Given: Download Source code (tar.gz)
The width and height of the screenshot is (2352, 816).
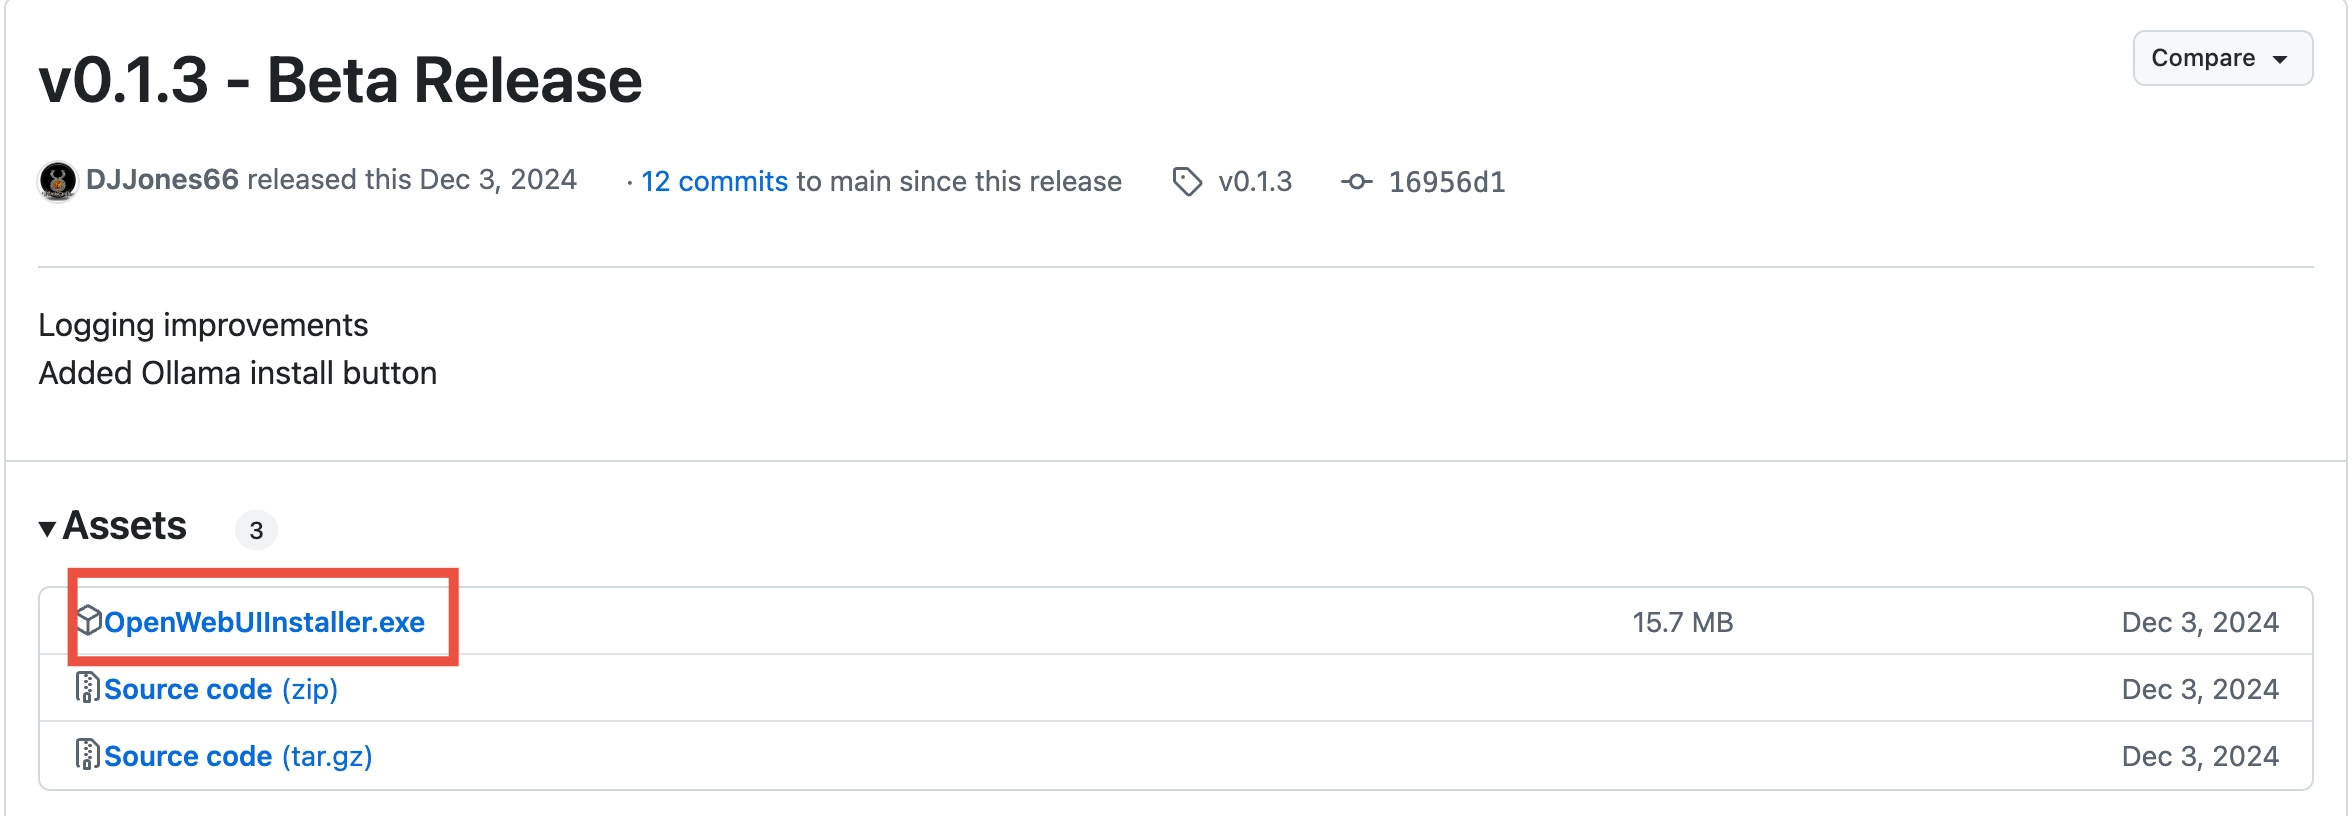Looking at the screenshot, I should point(238,756).
